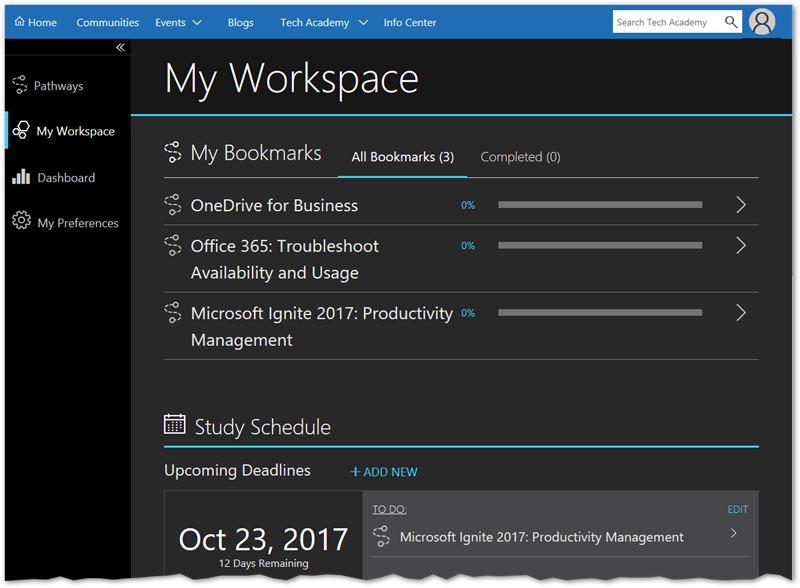Open OneDrive for Business via chevron
The width and height of the screenshot is (800, 588).
tap(741, 205)
